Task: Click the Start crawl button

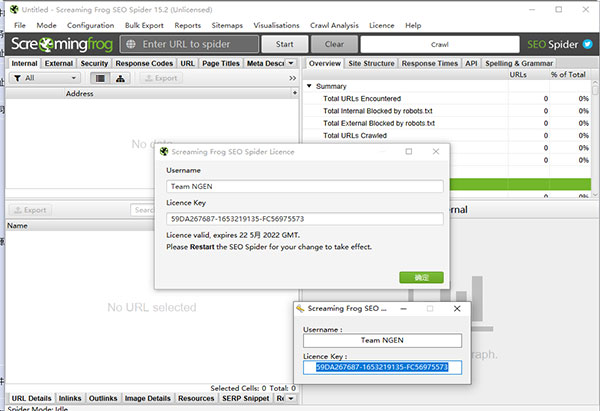Action: (x=285, y=44)
